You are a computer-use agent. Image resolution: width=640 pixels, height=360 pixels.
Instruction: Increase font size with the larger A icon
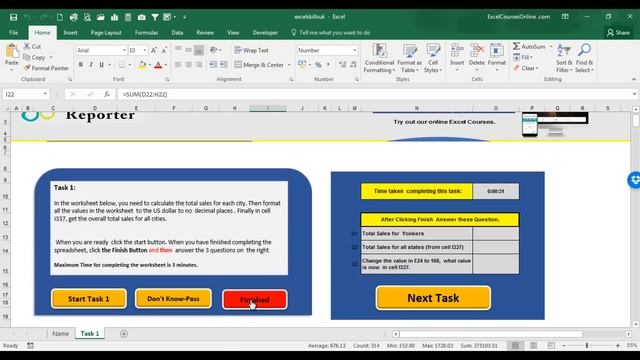click(x=153, y=50)
